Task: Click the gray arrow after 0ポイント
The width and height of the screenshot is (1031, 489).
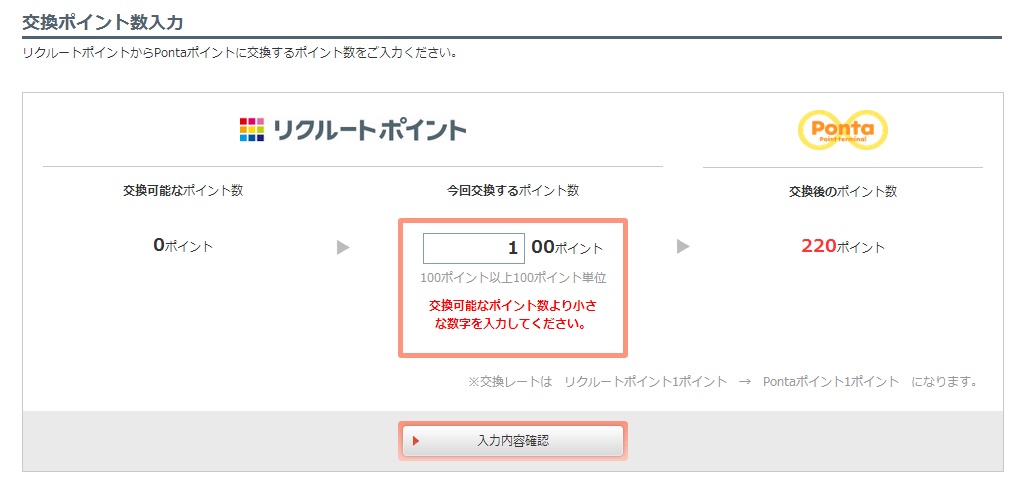Action: [343, 248]
